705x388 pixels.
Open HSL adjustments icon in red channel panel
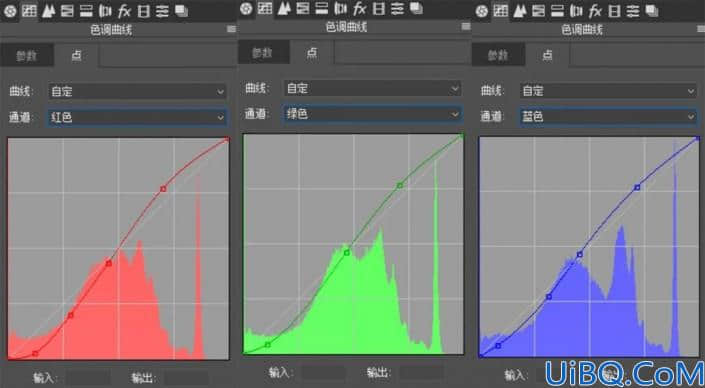point(67,11)
